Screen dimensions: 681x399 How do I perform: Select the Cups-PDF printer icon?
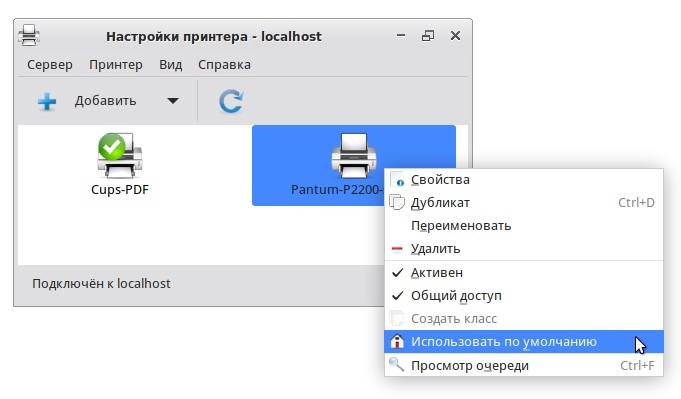120,155
